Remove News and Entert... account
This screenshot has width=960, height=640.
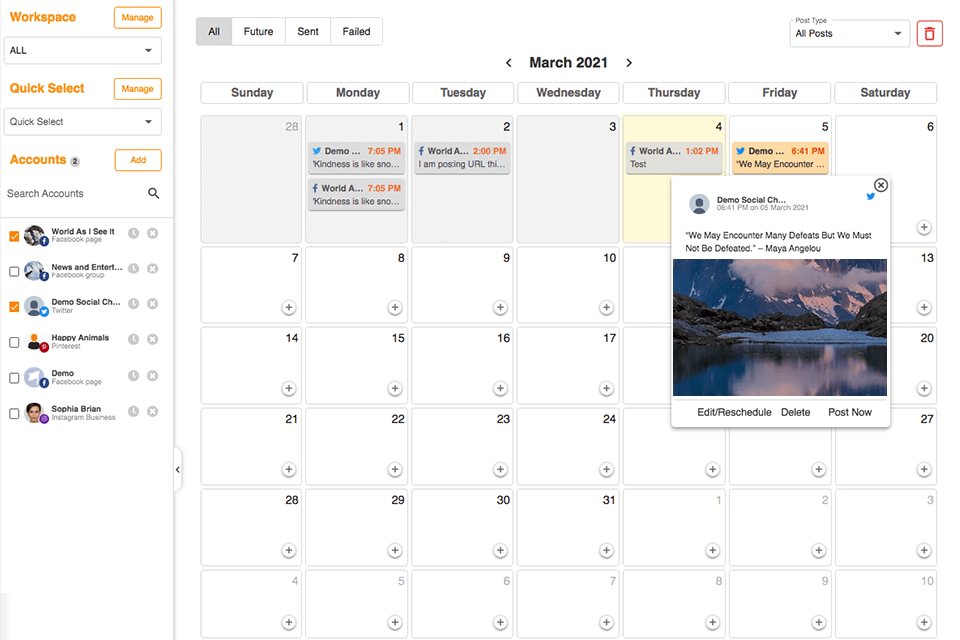[152, 268]
